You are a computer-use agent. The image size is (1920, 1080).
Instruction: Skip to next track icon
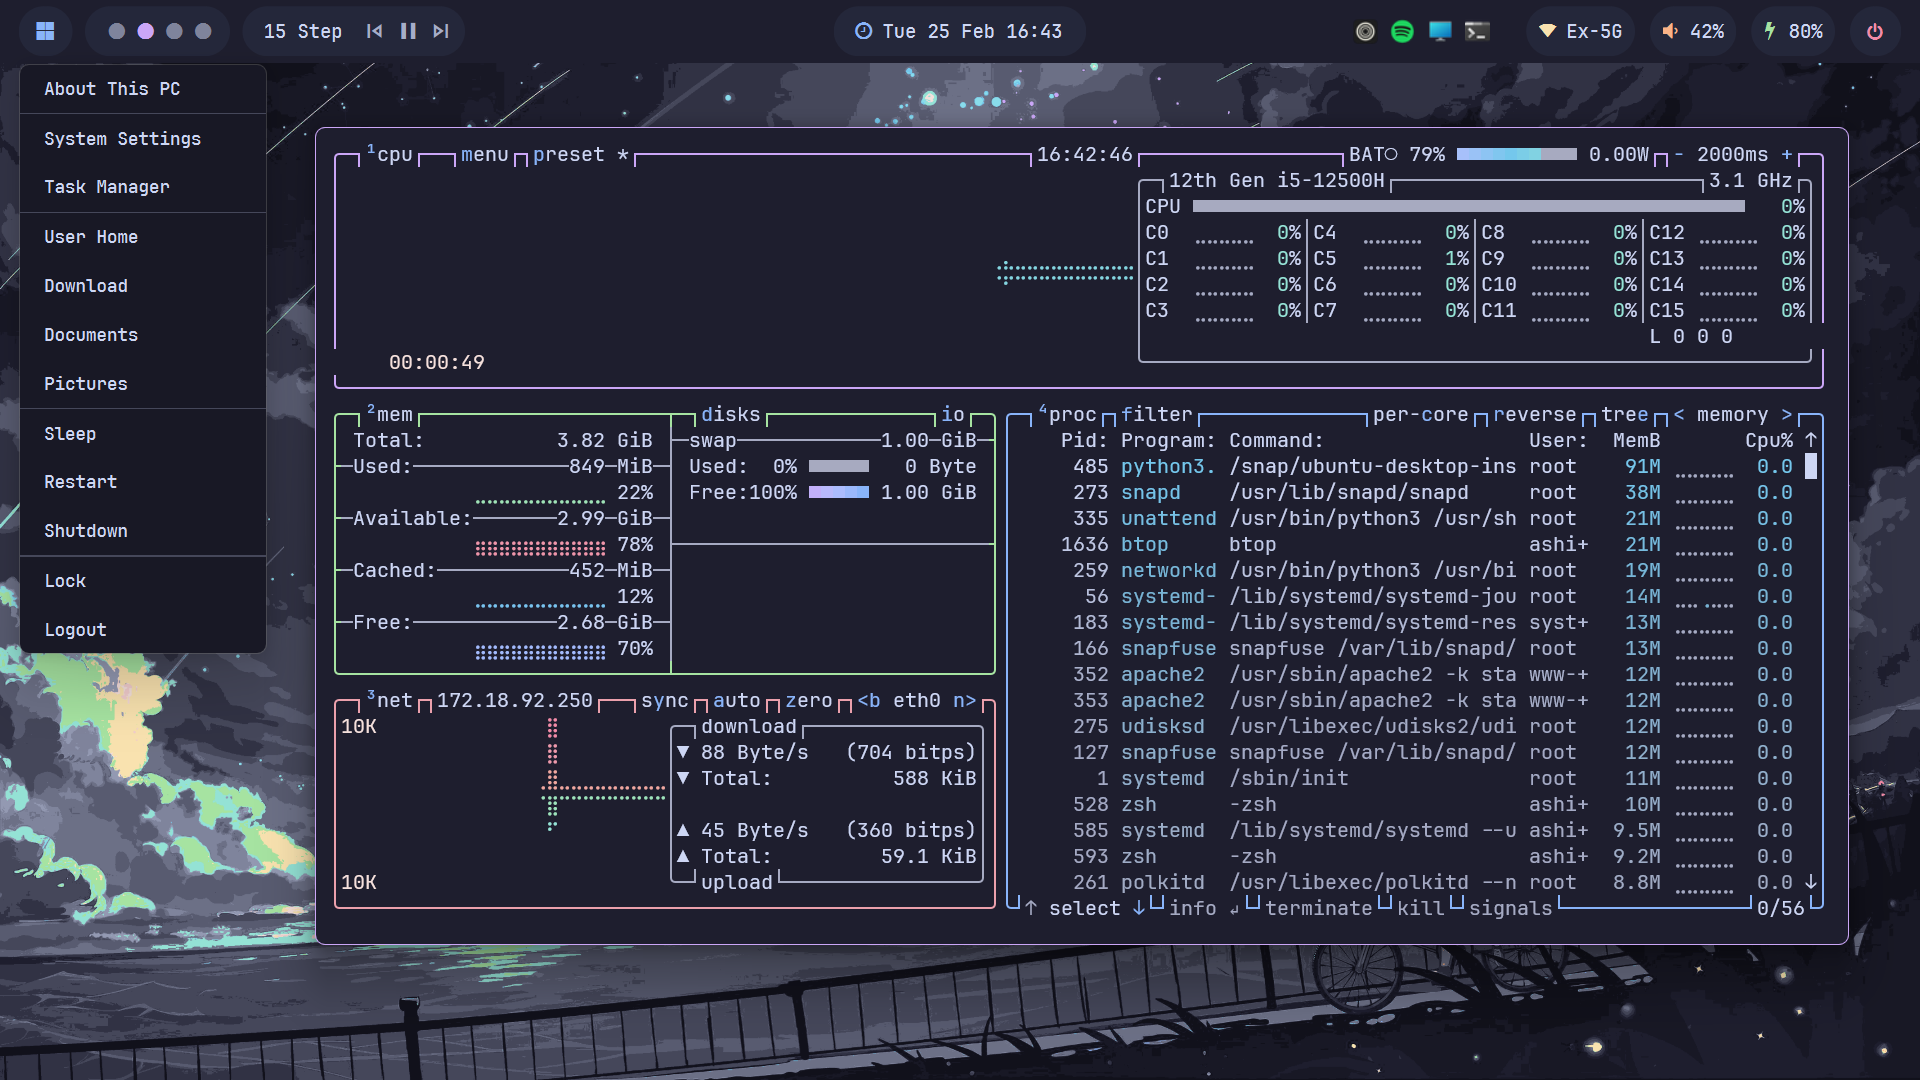441,31
